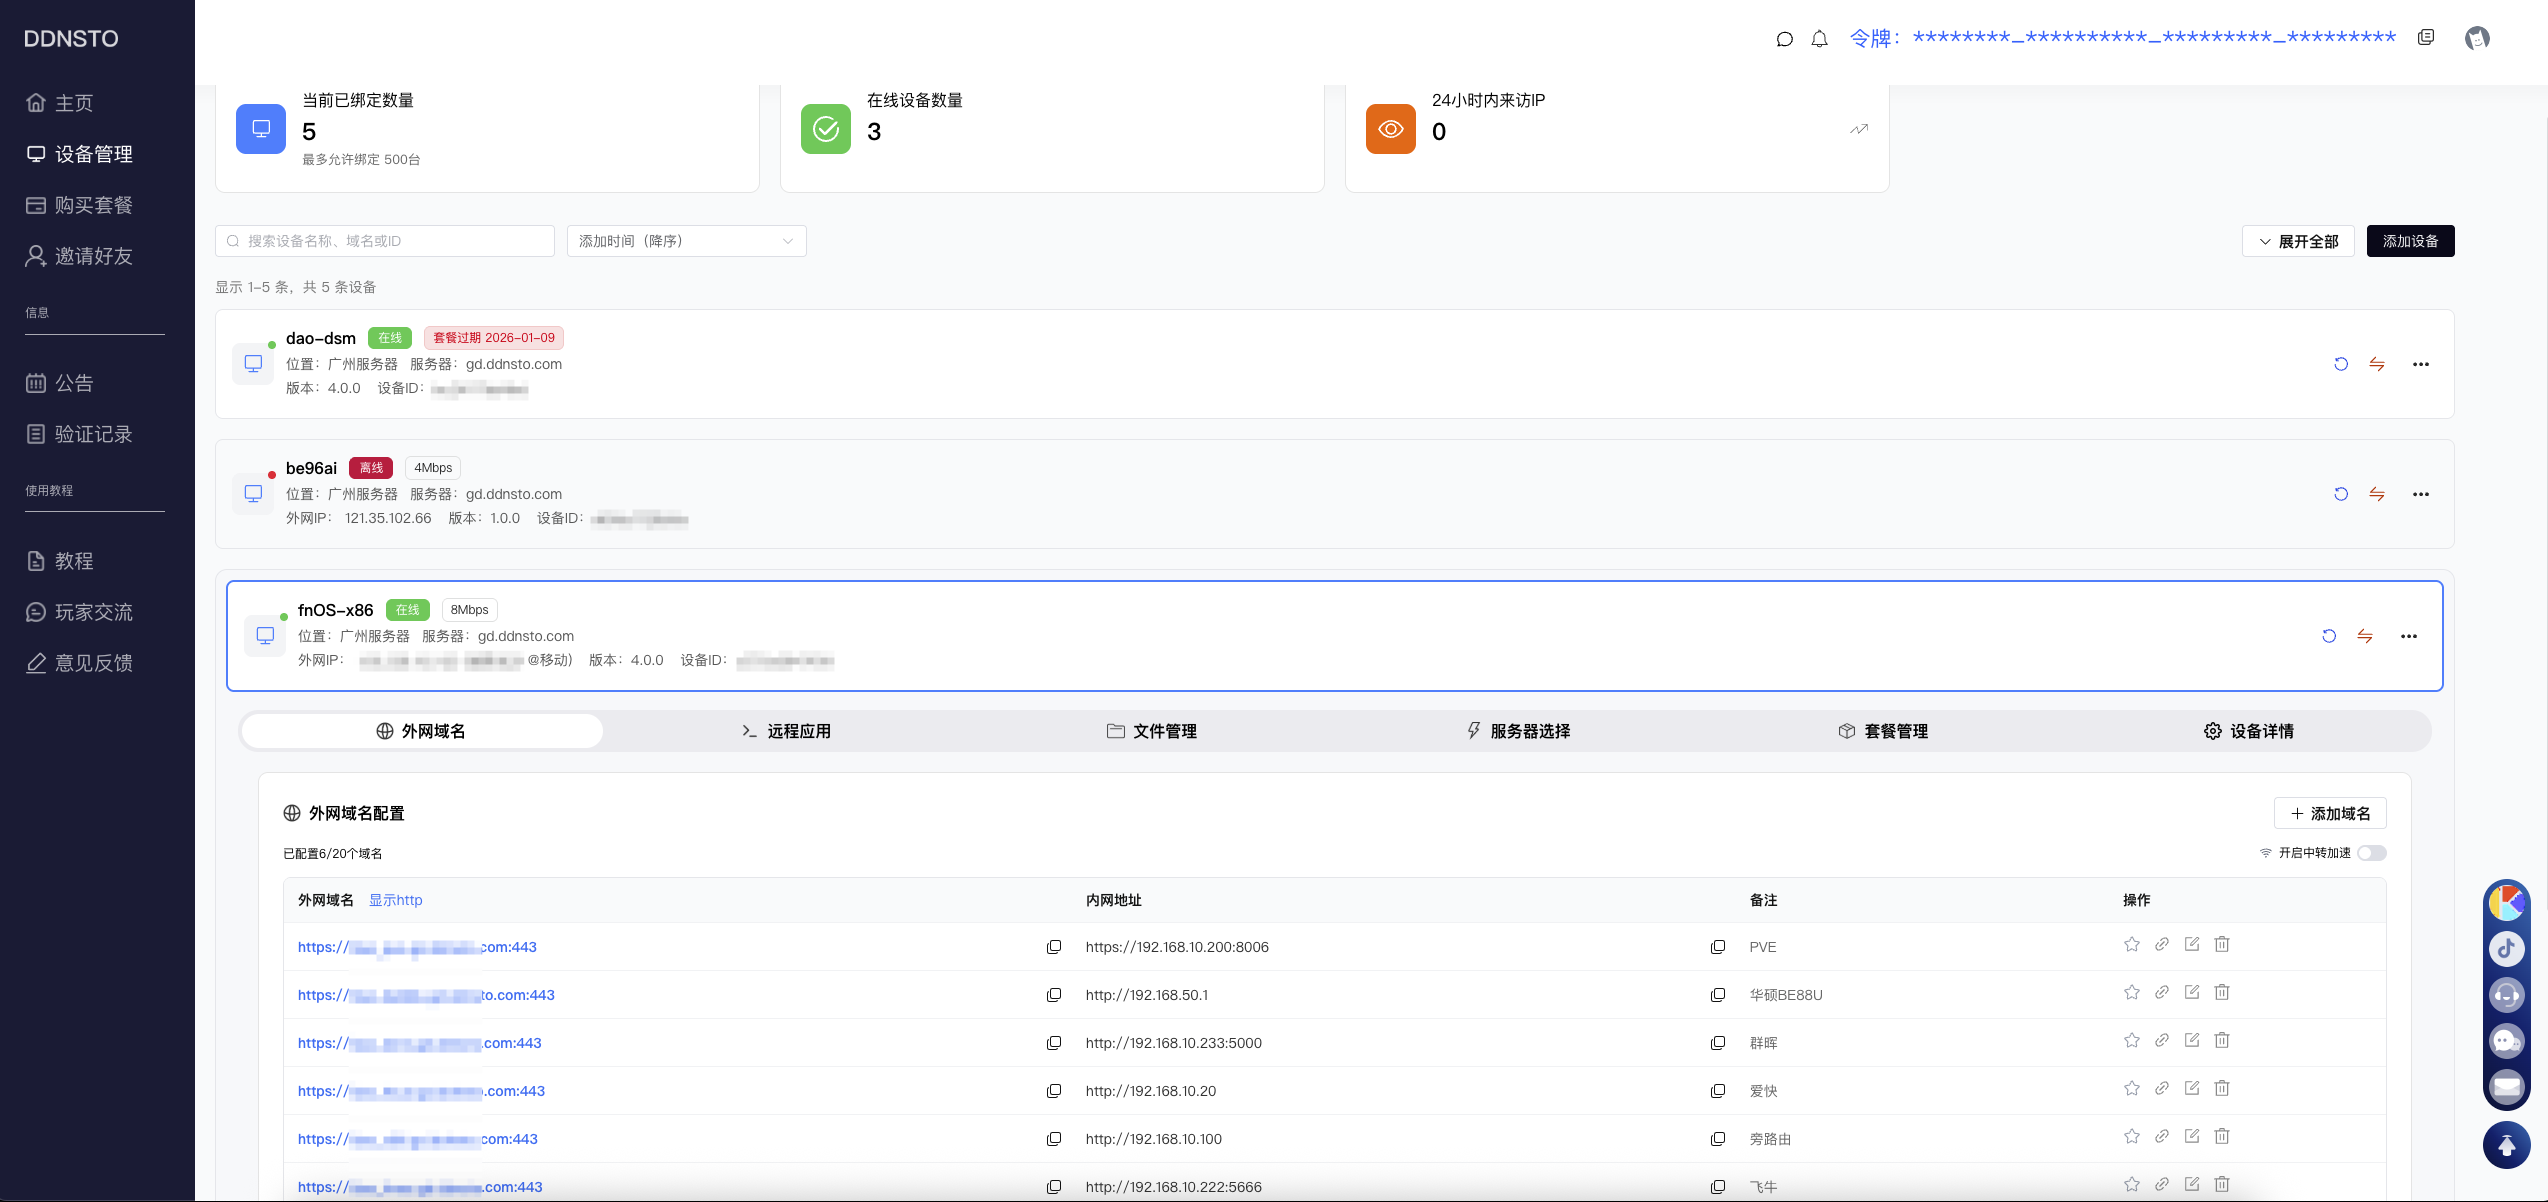Switch to the 服务器选择 tab
Viewport: 2548px width, 1202px height.
tap(1518, 731)
